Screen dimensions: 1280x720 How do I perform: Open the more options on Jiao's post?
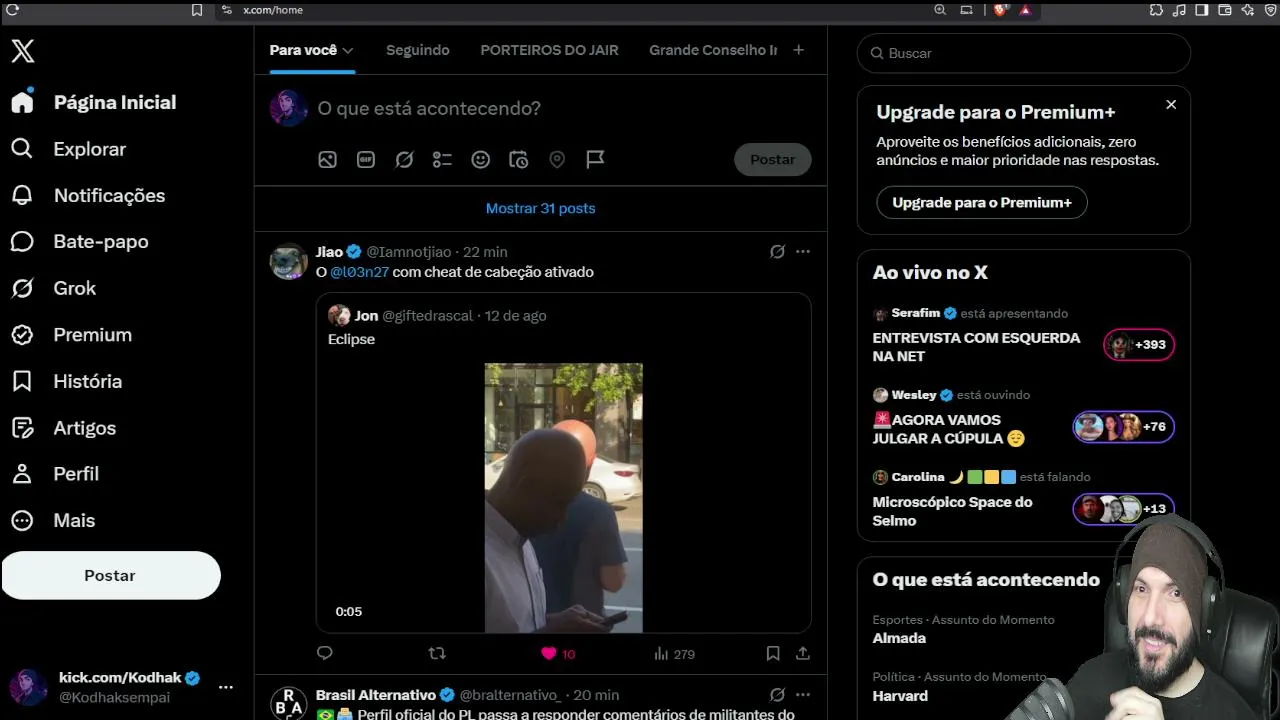point(803,252)
